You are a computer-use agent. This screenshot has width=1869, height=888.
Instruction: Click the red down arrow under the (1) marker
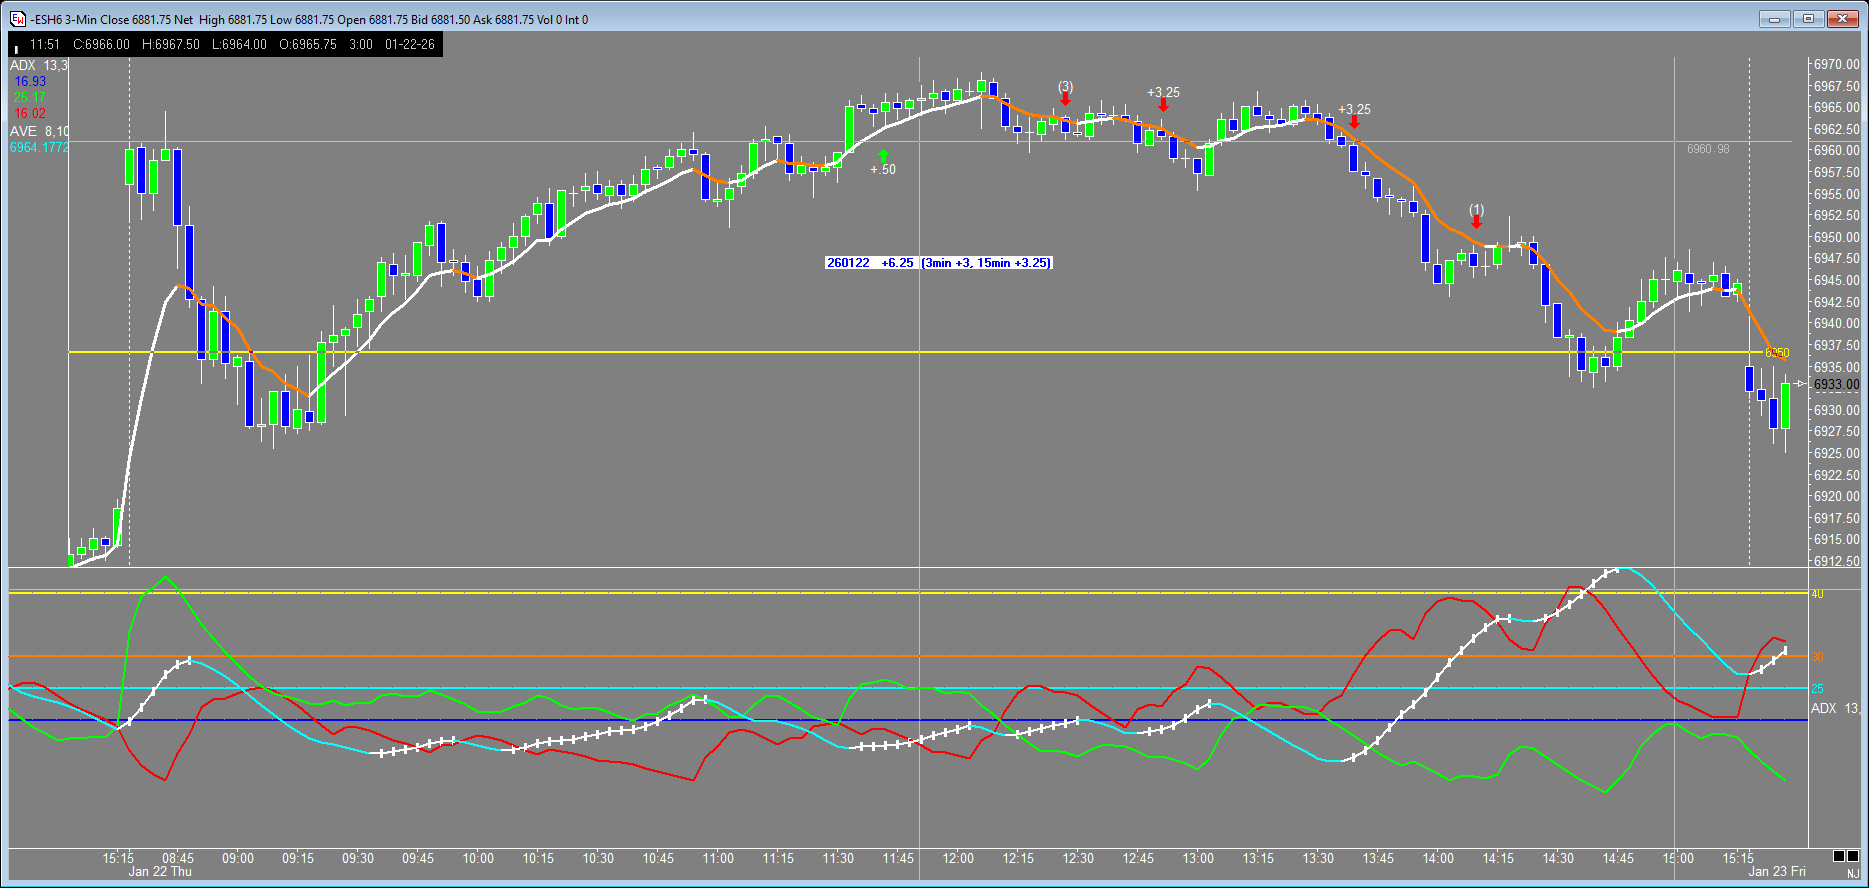(x=1477, y=222)
